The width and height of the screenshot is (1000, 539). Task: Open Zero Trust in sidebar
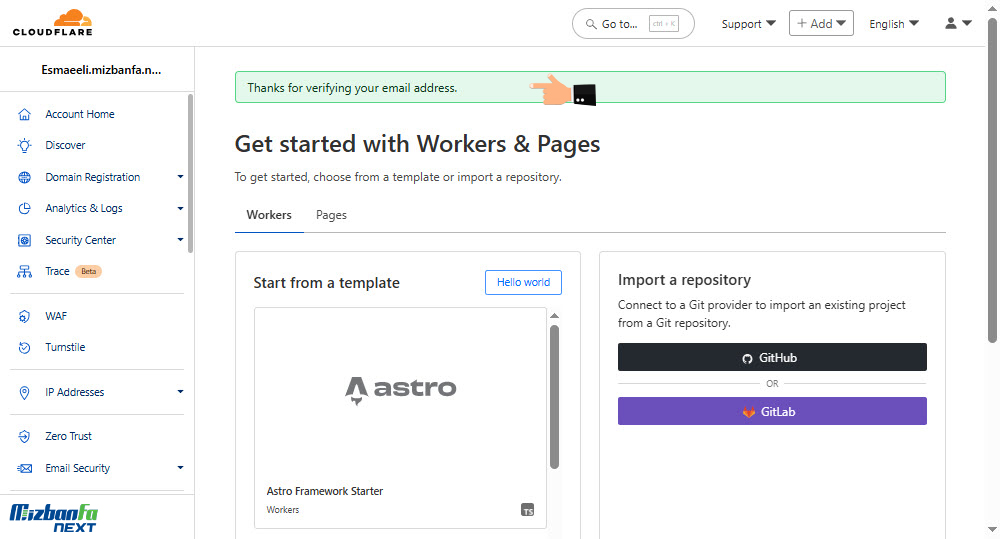point(68,436)
